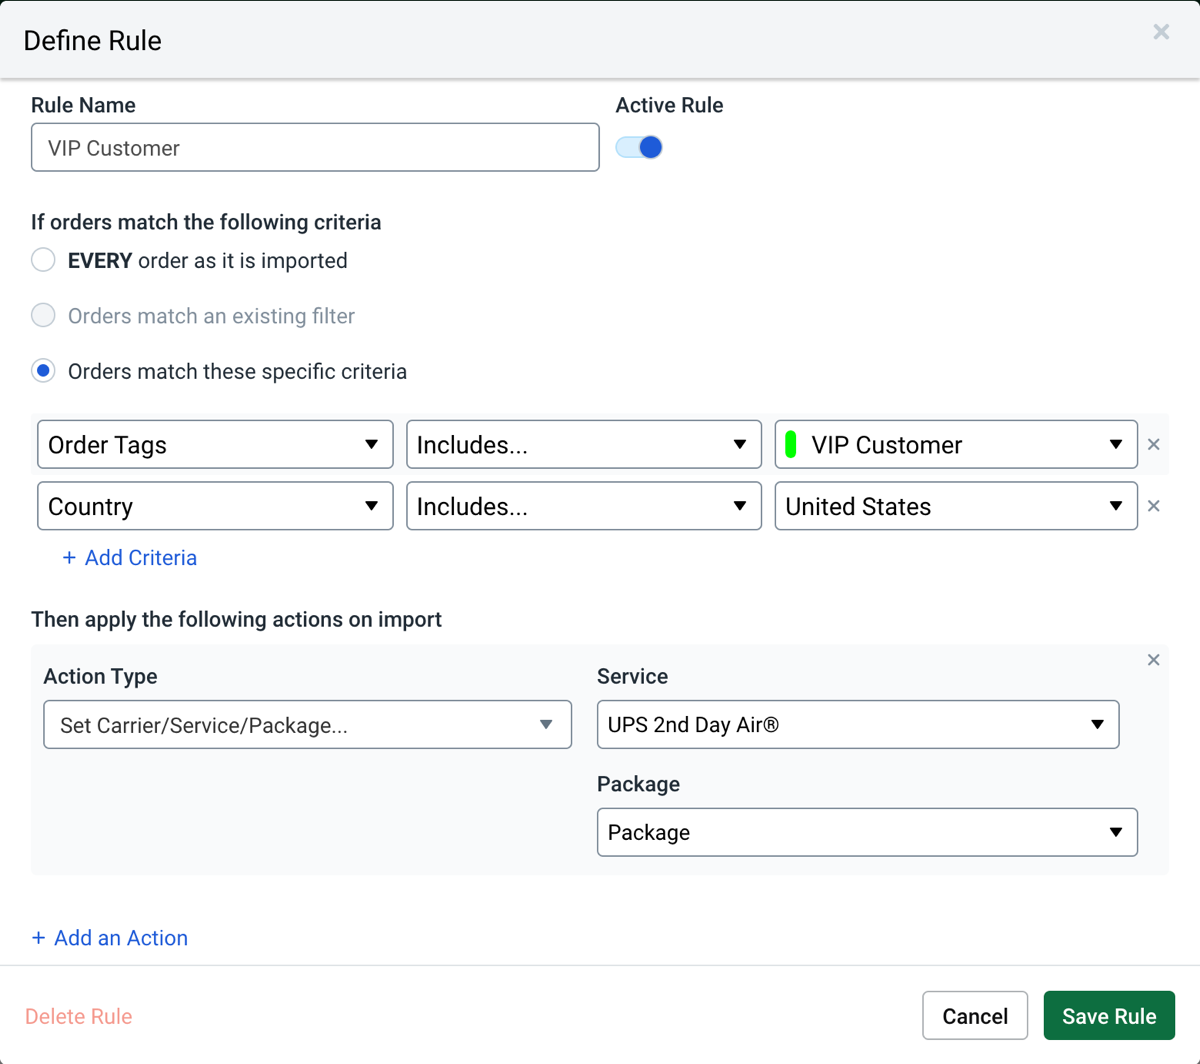Open the Package type dropdown

point(866,833)
